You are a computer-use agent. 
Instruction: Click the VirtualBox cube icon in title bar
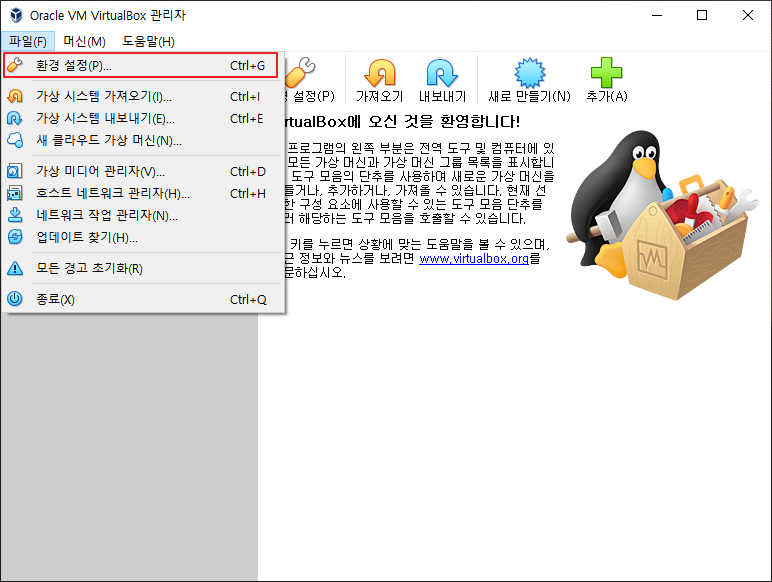16,15
